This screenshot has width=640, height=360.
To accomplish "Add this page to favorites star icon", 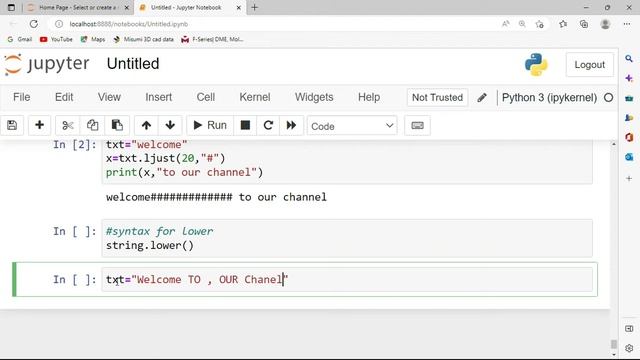I will coord(540,24).
